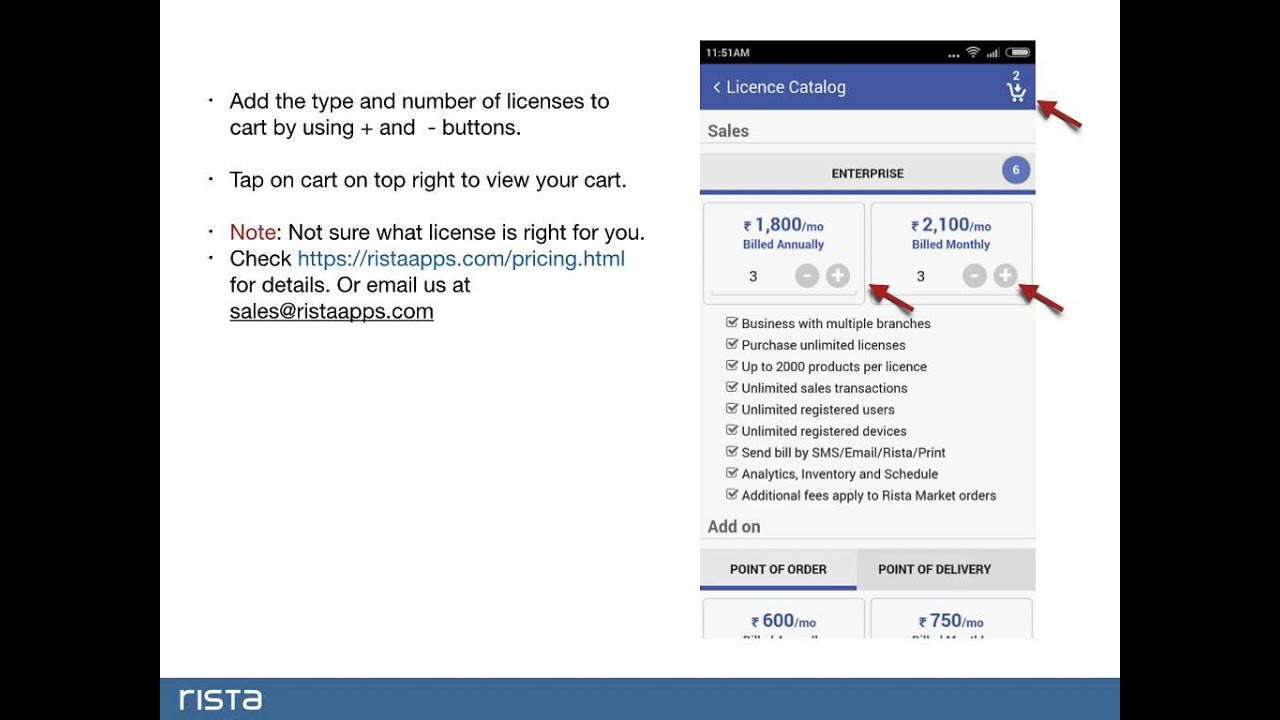Click the Licence Catalog title text
Screen dimensions: 1280x720
[786, 87]
